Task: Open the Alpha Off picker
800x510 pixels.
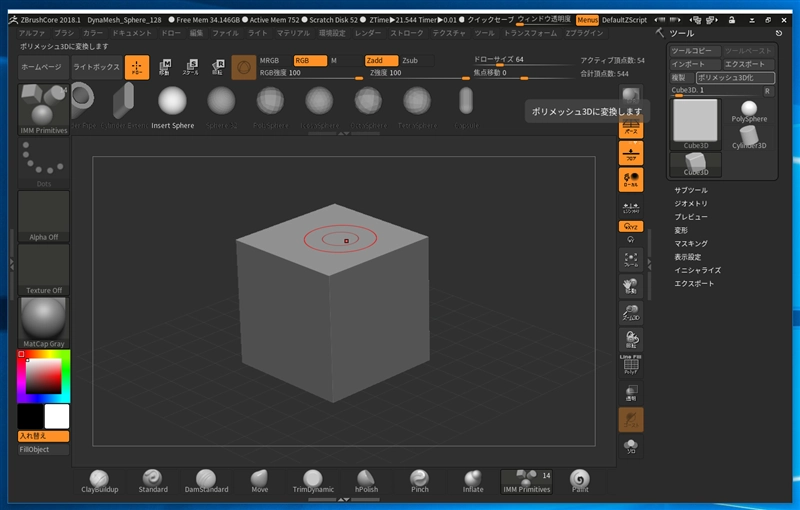Action: [x=43, y=216]
